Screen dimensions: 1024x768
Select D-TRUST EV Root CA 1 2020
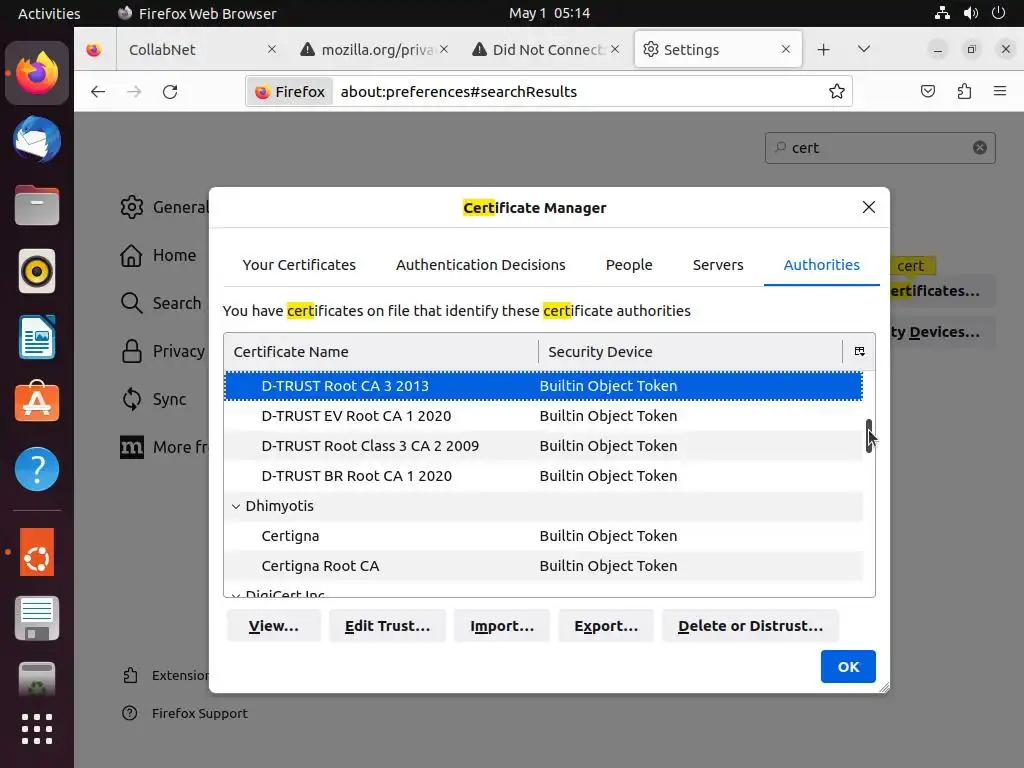543,416
